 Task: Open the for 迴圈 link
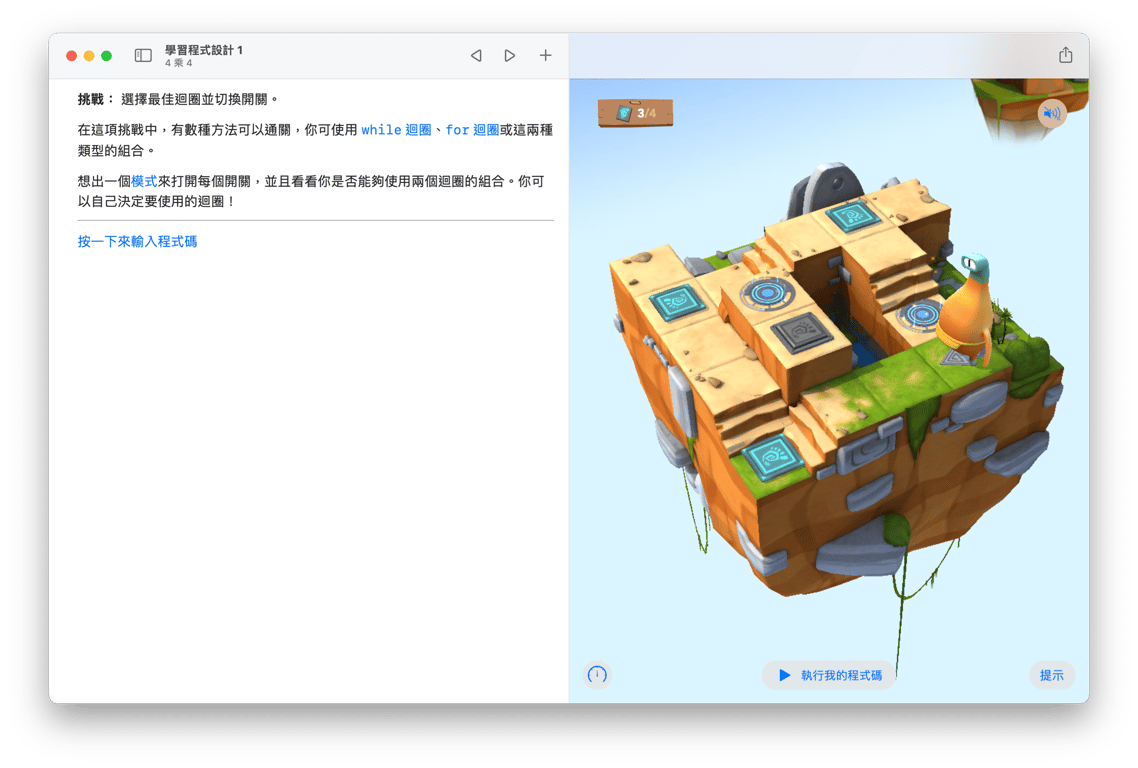coord(472,130)
